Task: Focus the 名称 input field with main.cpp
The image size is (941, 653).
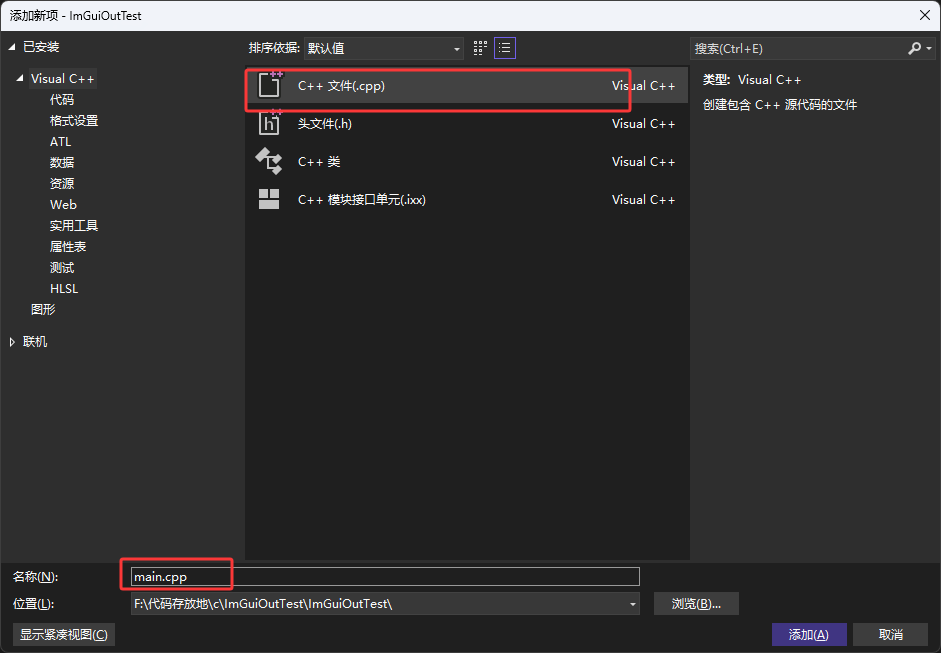Action: [385, 577]
